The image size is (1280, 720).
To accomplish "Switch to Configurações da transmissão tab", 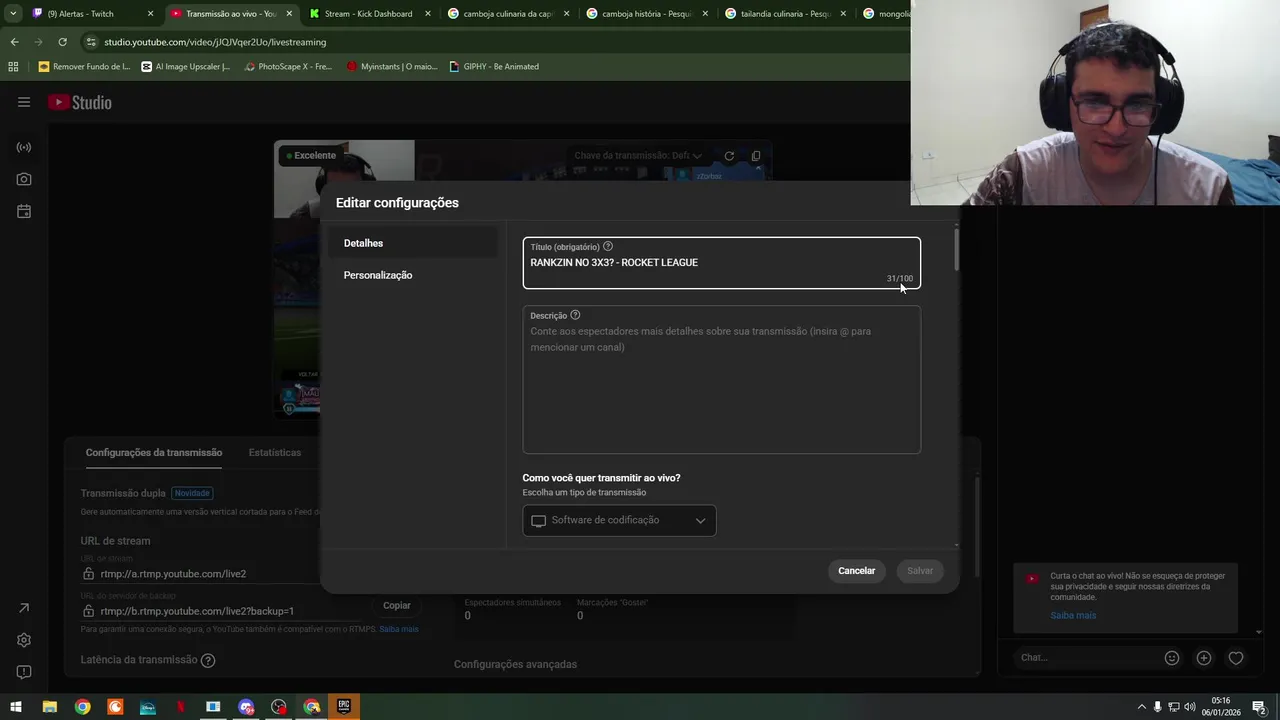I will (154, 453).
